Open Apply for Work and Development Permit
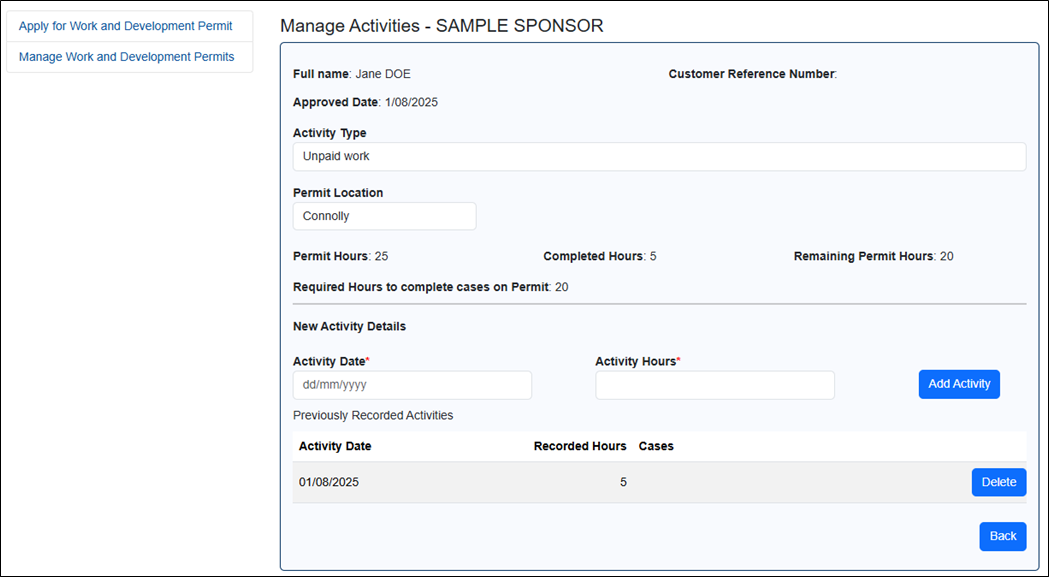 [125, 26]
